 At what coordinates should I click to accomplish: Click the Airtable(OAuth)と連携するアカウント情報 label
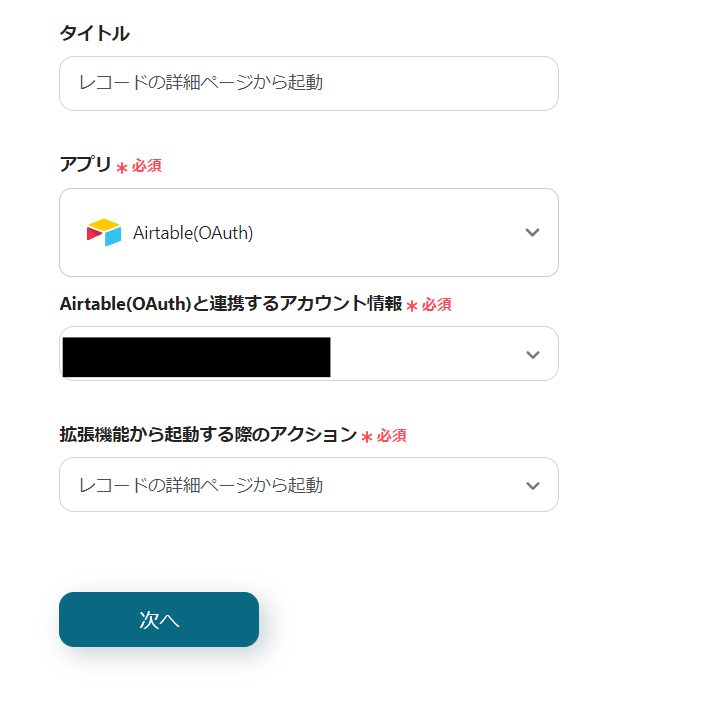click(230, 304)
